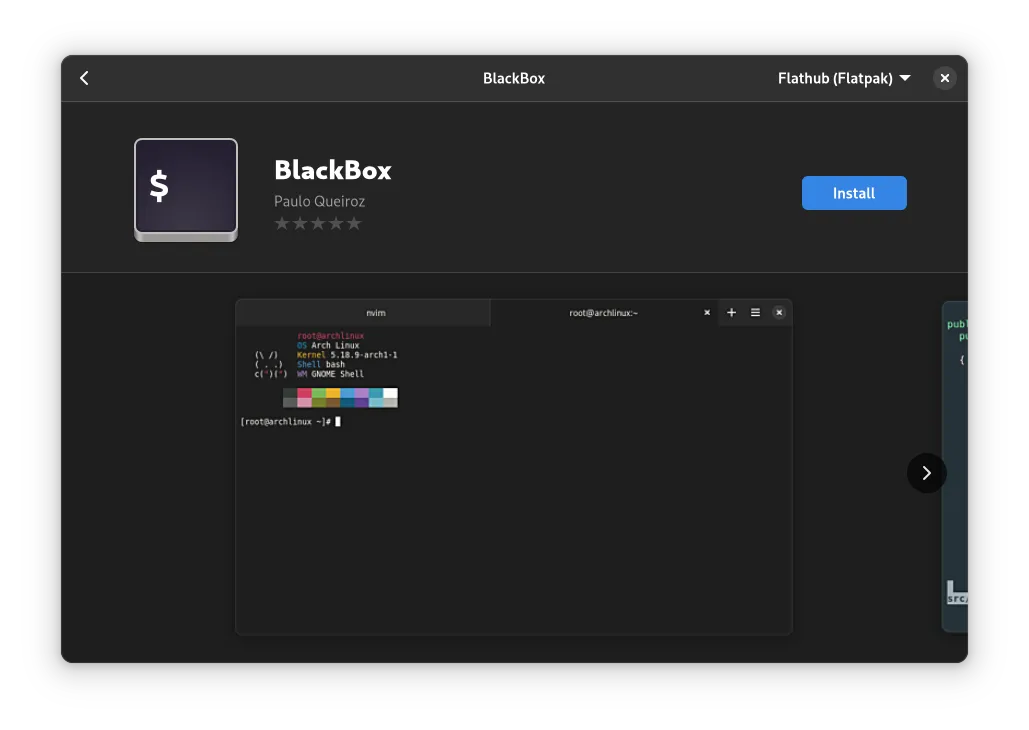Image resolution: width=1029 pixels, height=730 pixels.
Task: Click the first star in the rating row
Action: 281,223
